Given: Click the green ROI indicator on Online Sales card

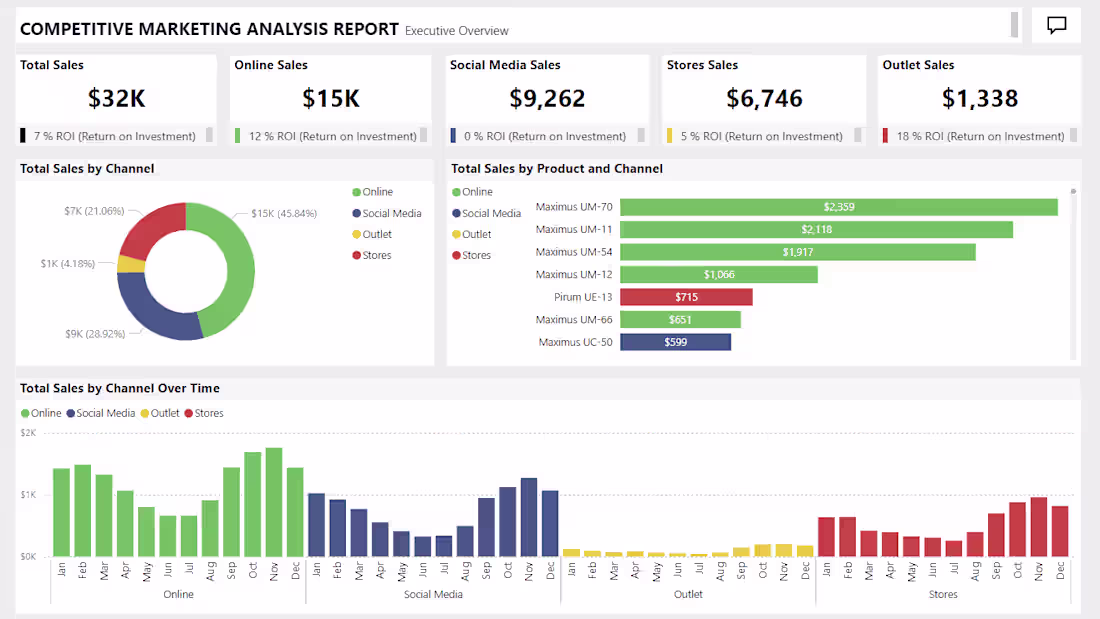Looking at the screenshot, I should click(x=237, y=135).
